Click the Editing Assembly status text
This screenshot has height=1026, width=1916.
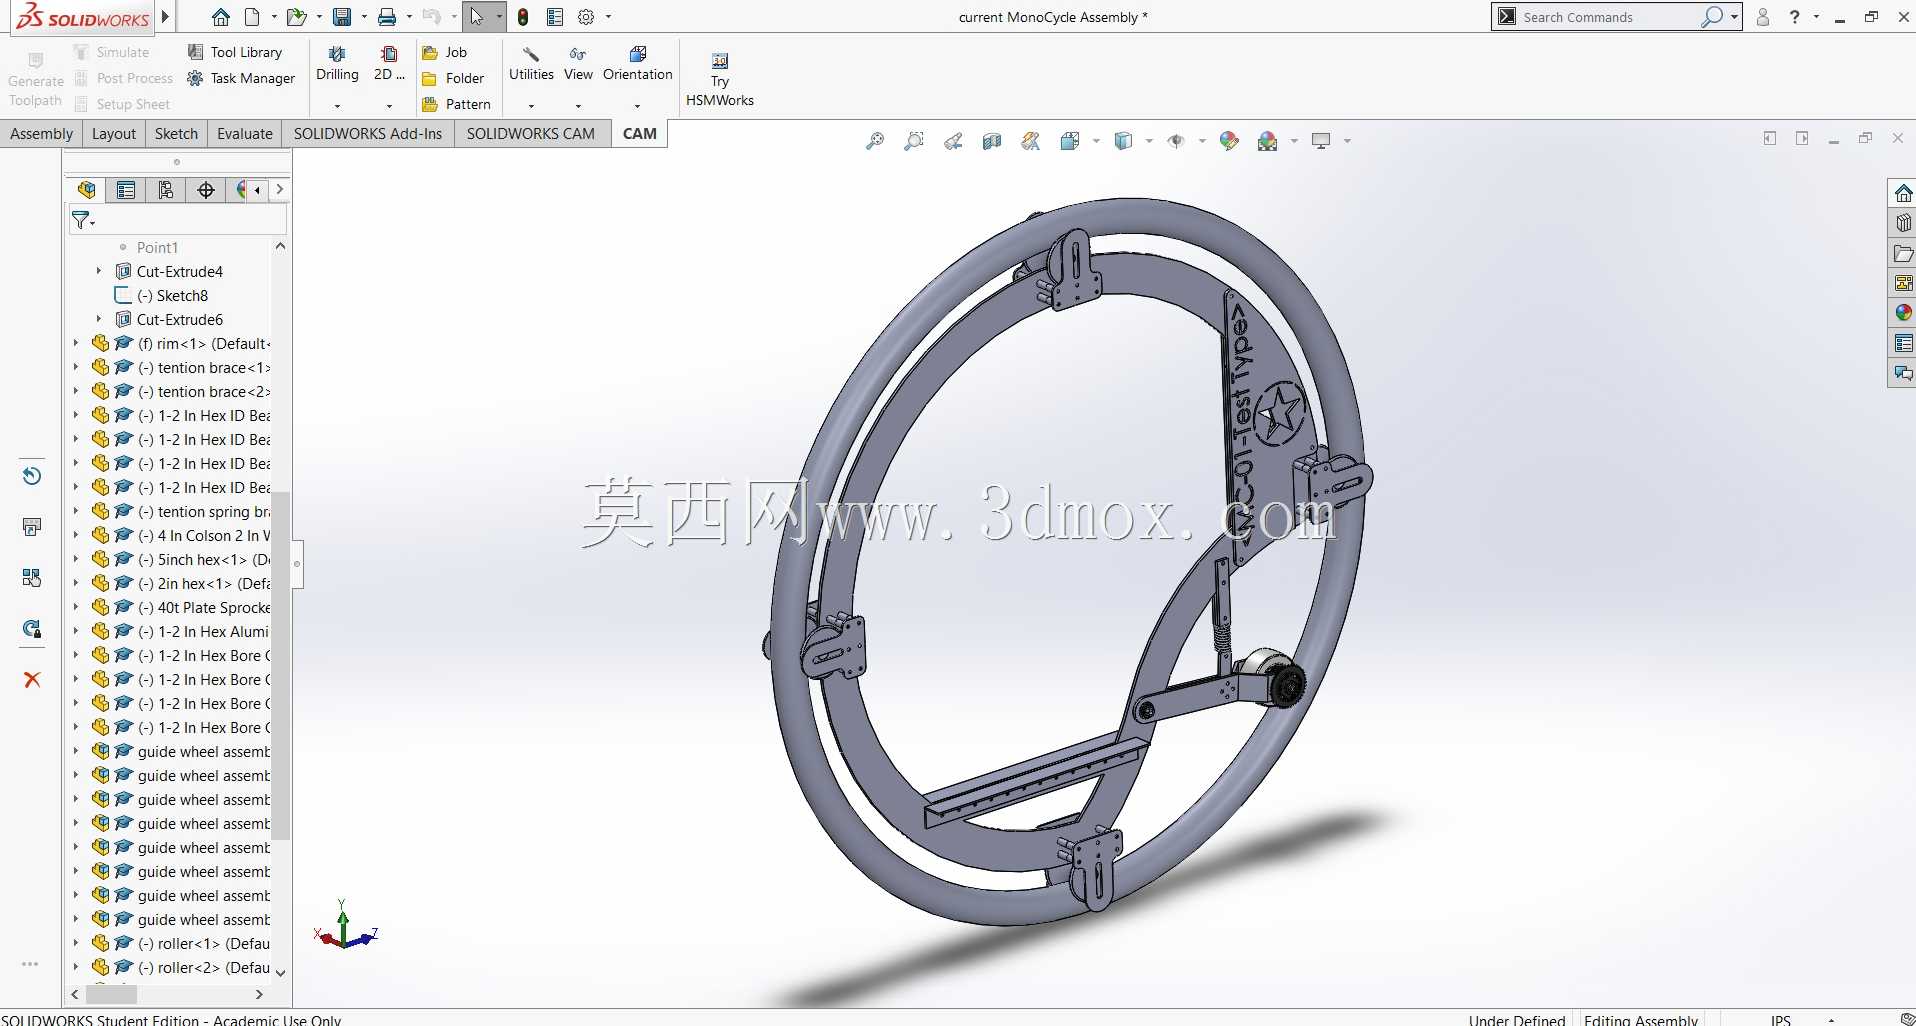(x=1640, y=1020)
